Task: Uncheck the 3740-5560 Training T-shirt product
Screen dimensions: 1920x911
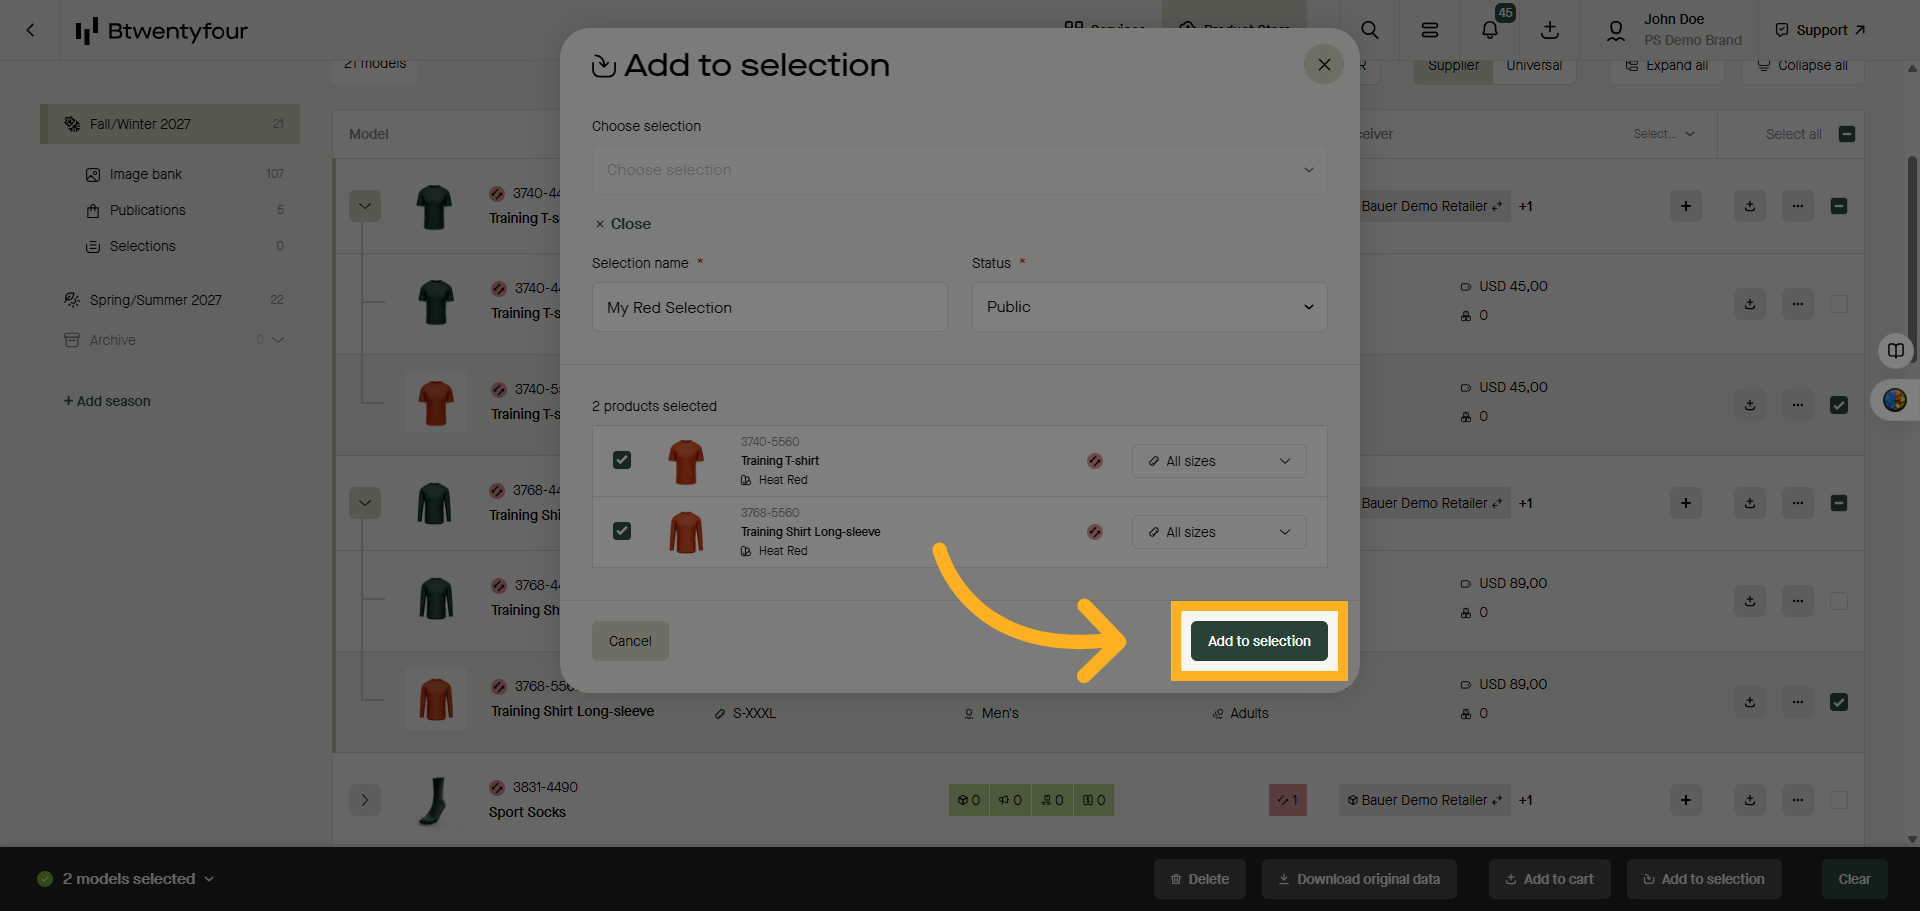Action: 622,460
